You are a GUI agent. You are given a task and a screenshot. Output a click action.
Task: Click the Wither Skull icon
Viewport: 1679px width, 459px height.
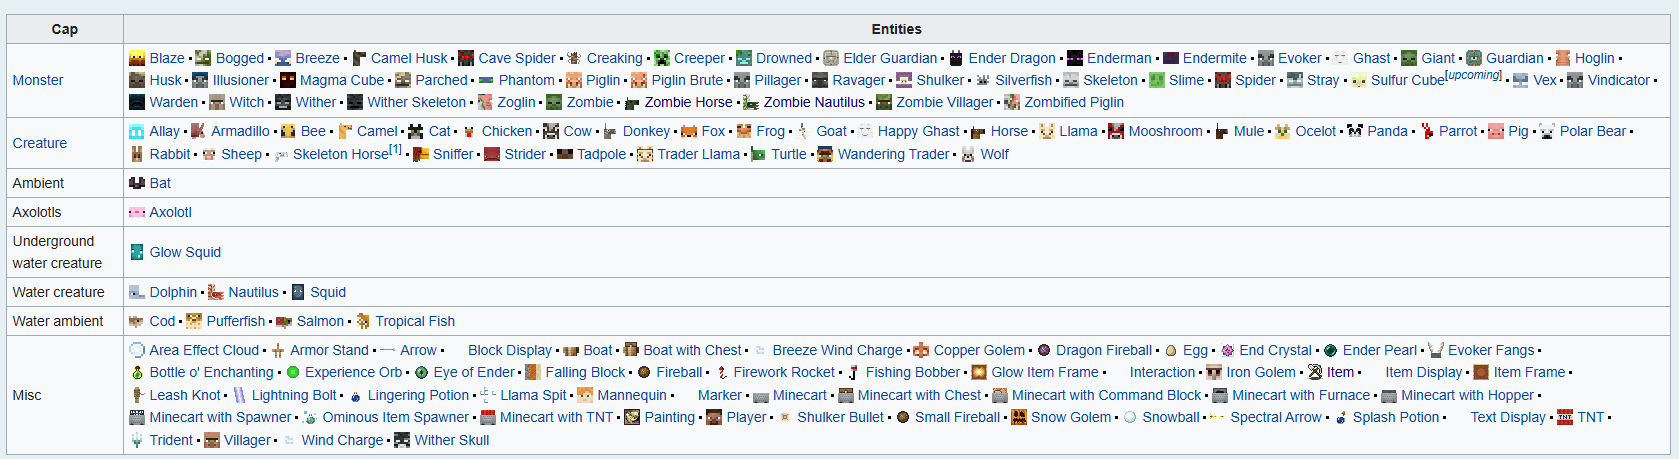[402, 440]
